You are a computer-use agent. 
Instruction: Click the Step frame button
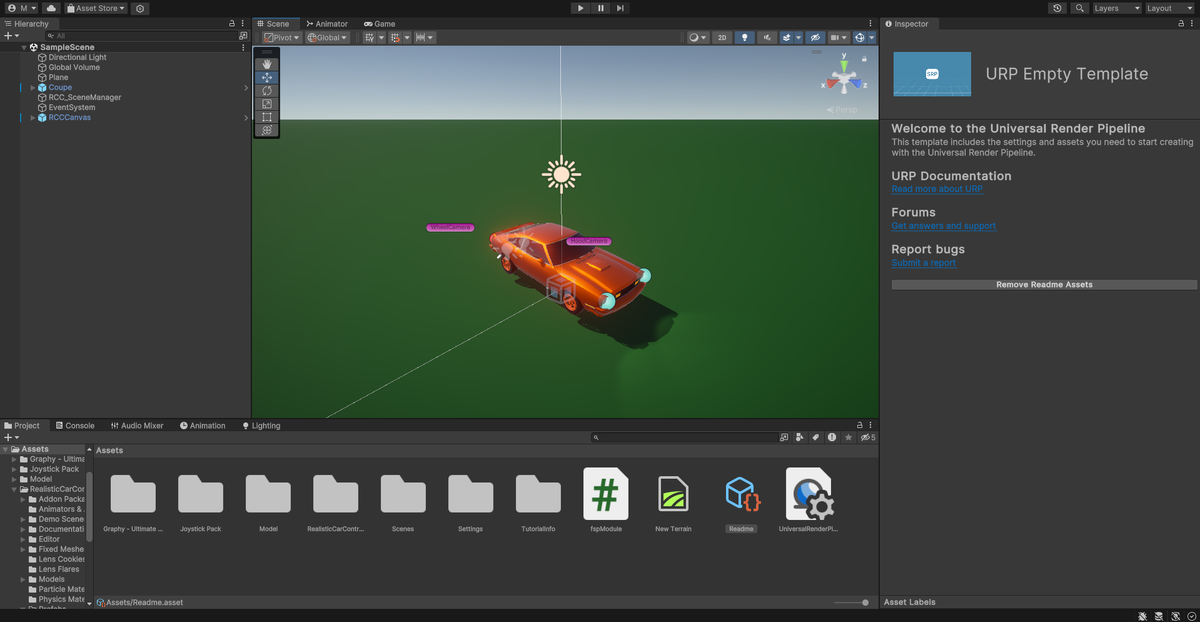pos(620,8)
